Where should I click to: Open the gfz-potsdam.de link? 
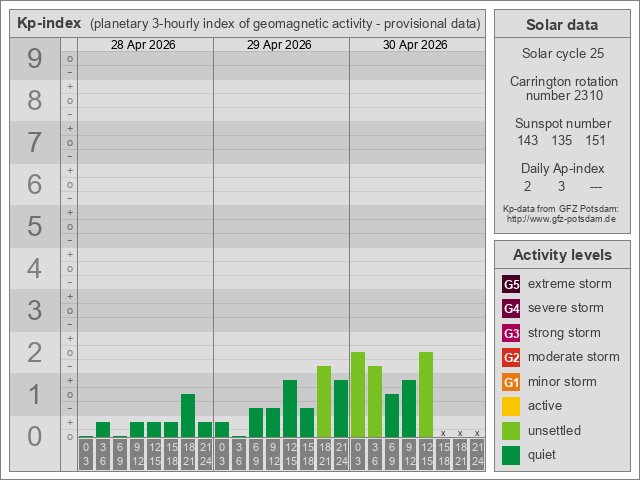click(x=561, y=218)
